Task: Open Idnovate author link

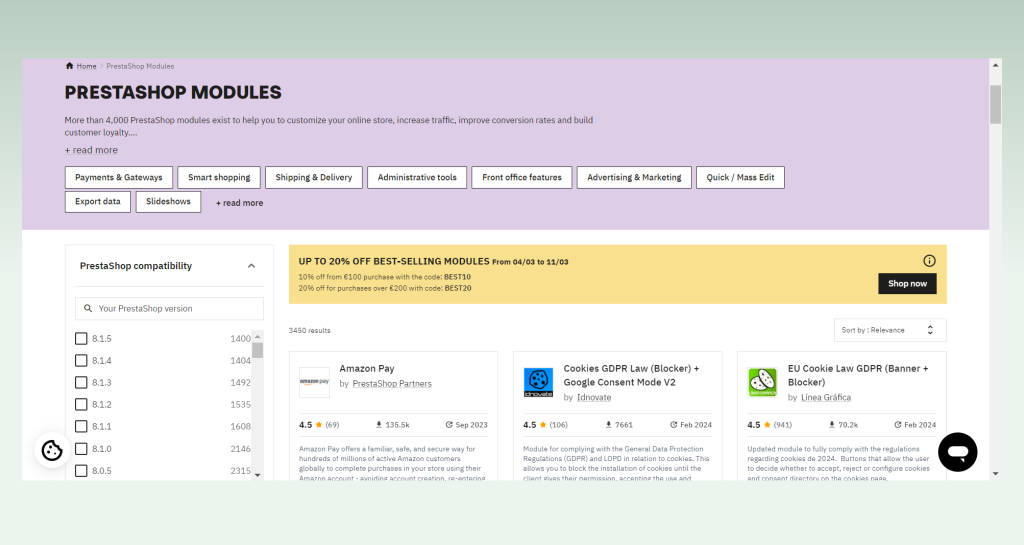Action: (594, 397)
